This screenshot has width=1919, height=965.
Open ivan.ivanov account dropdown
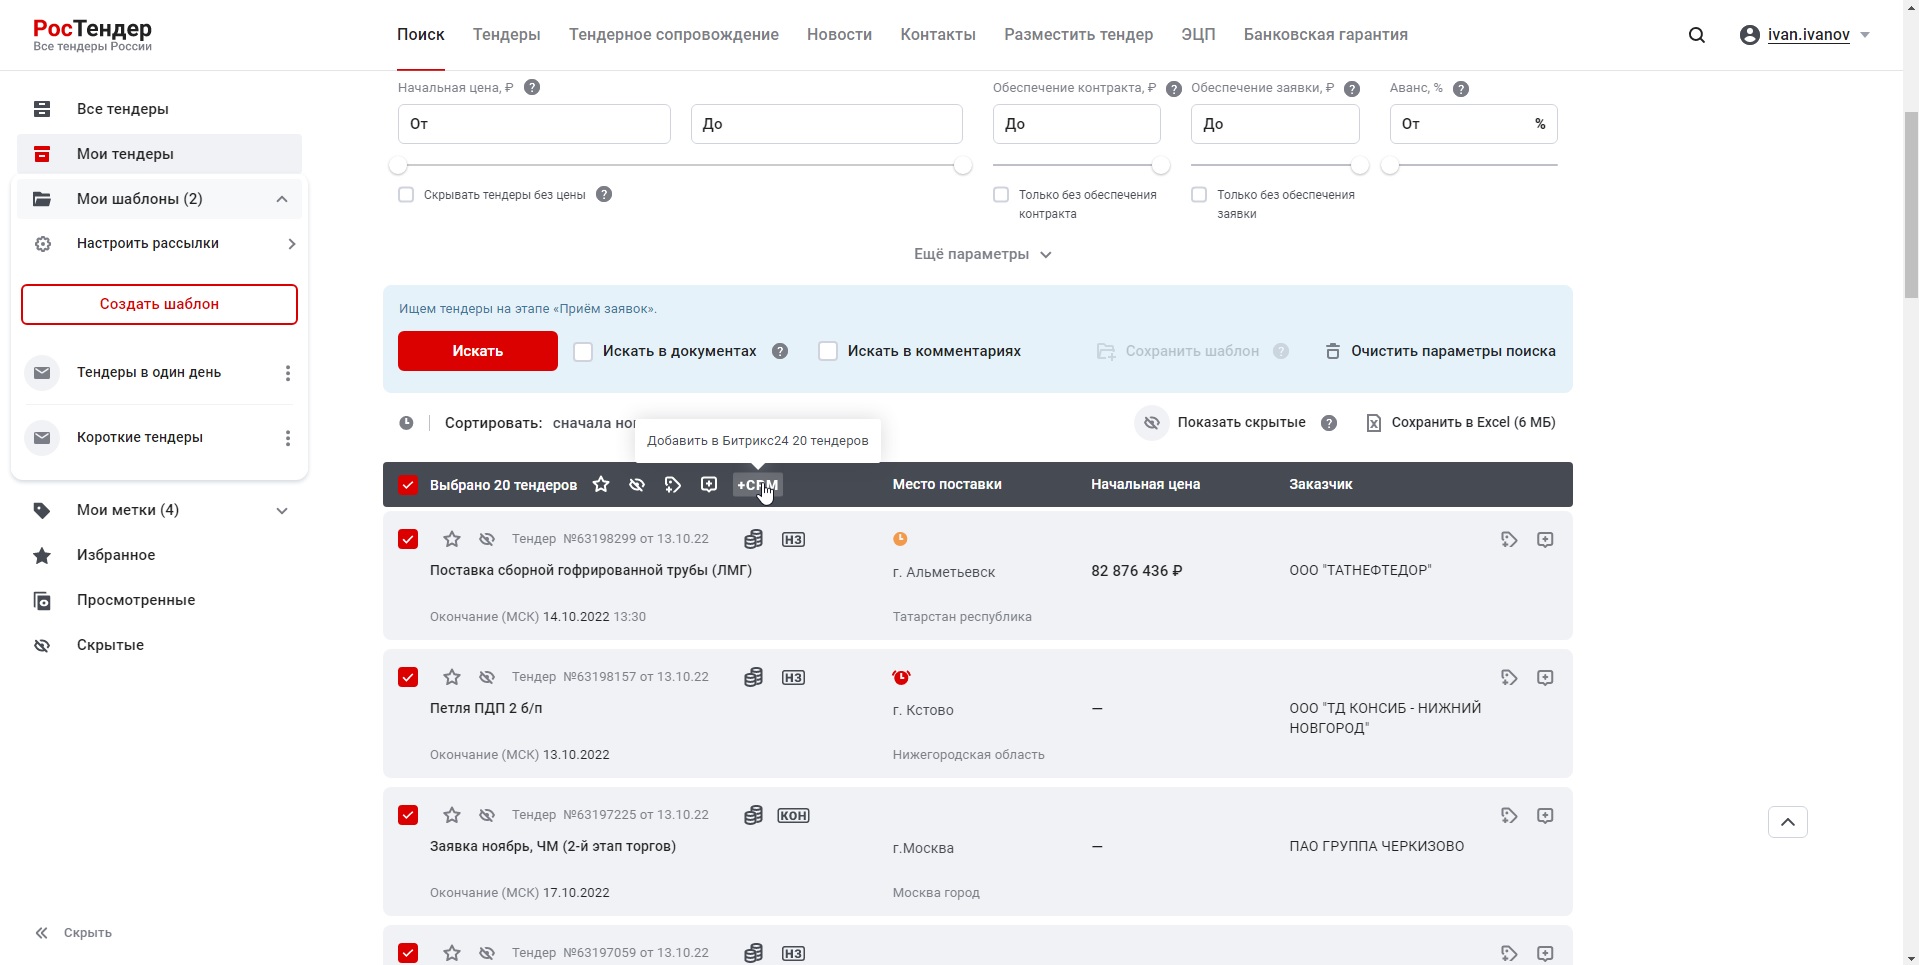pyautogui.click(x=1808, y=35)
